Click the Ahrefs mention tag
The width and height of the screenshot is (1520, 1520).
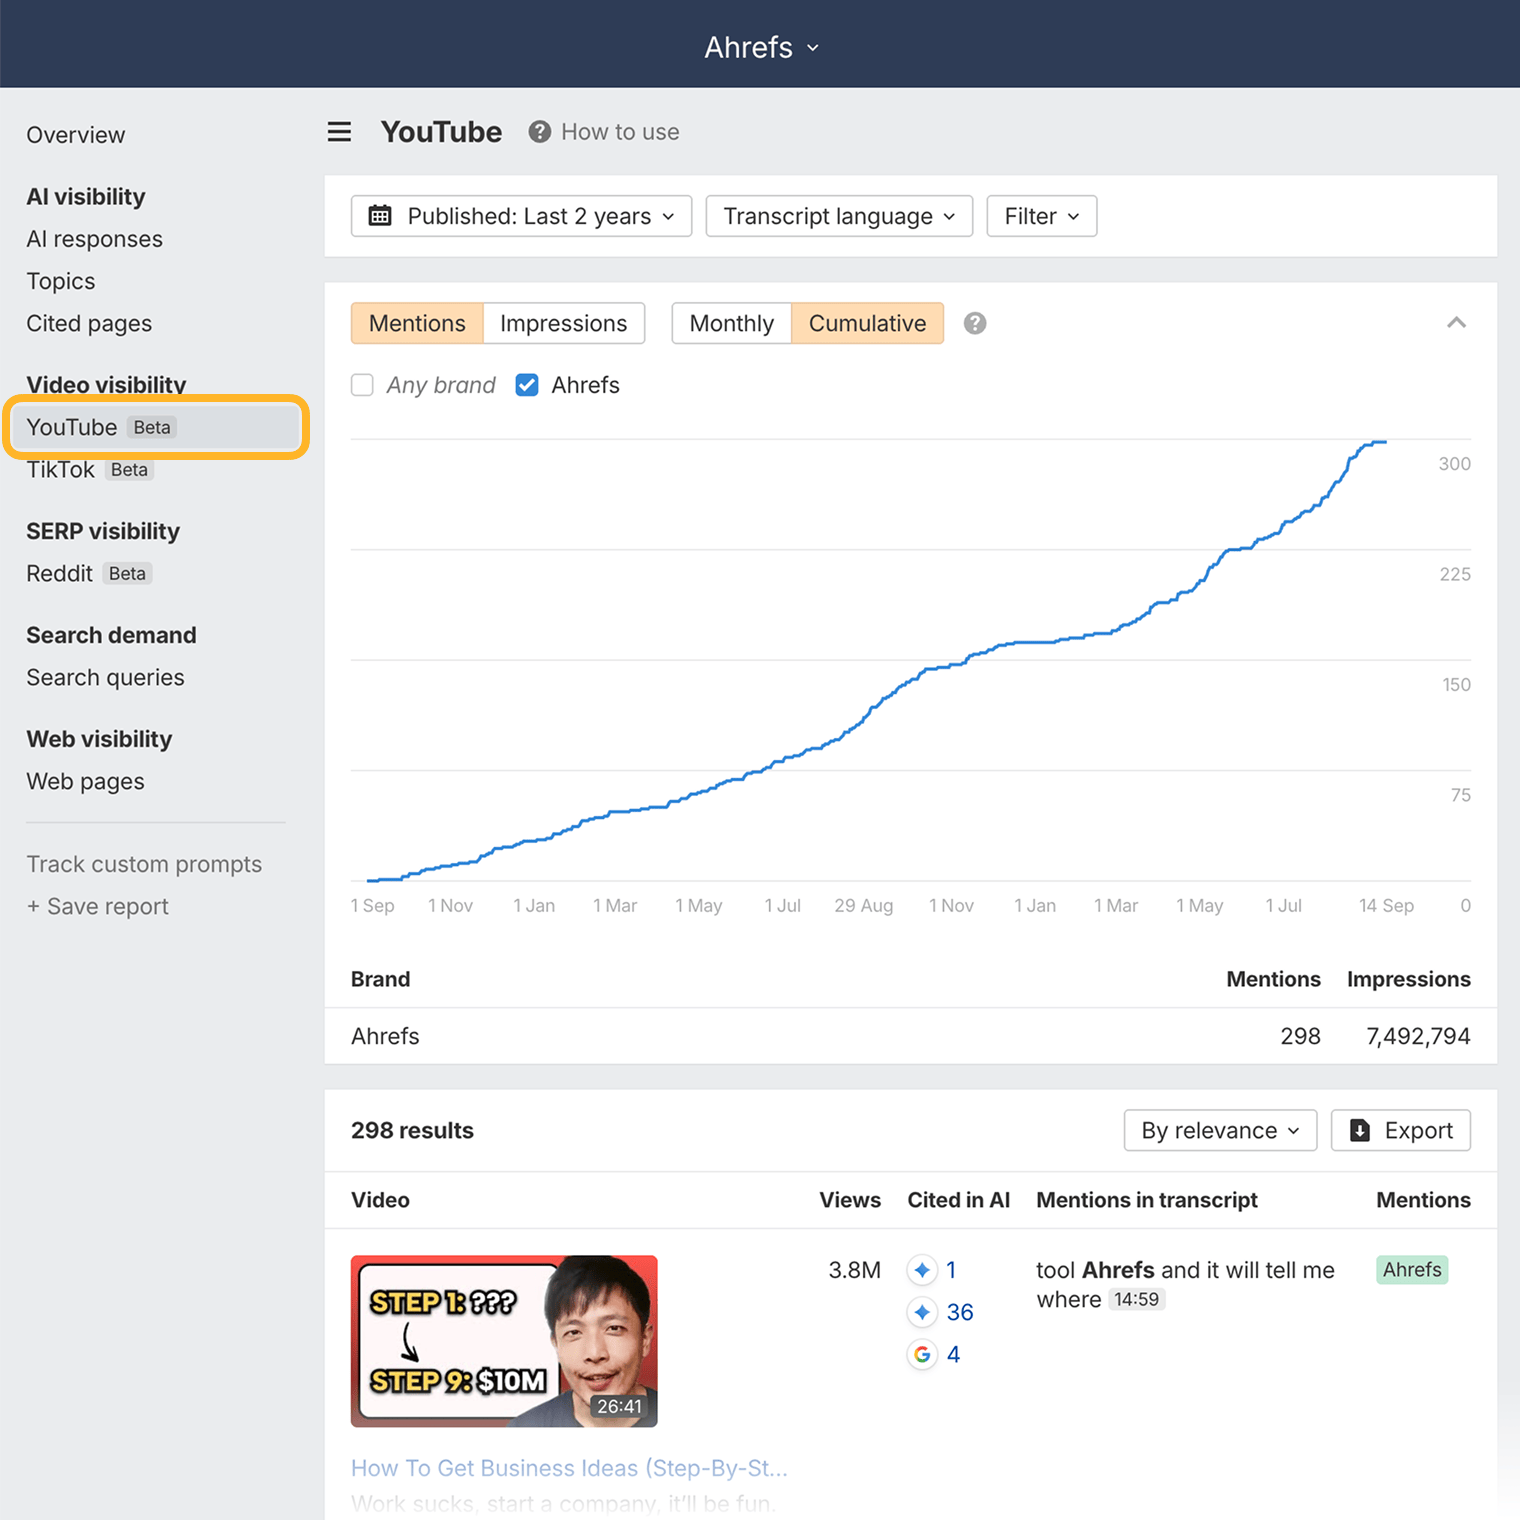pos(1412,1270)
